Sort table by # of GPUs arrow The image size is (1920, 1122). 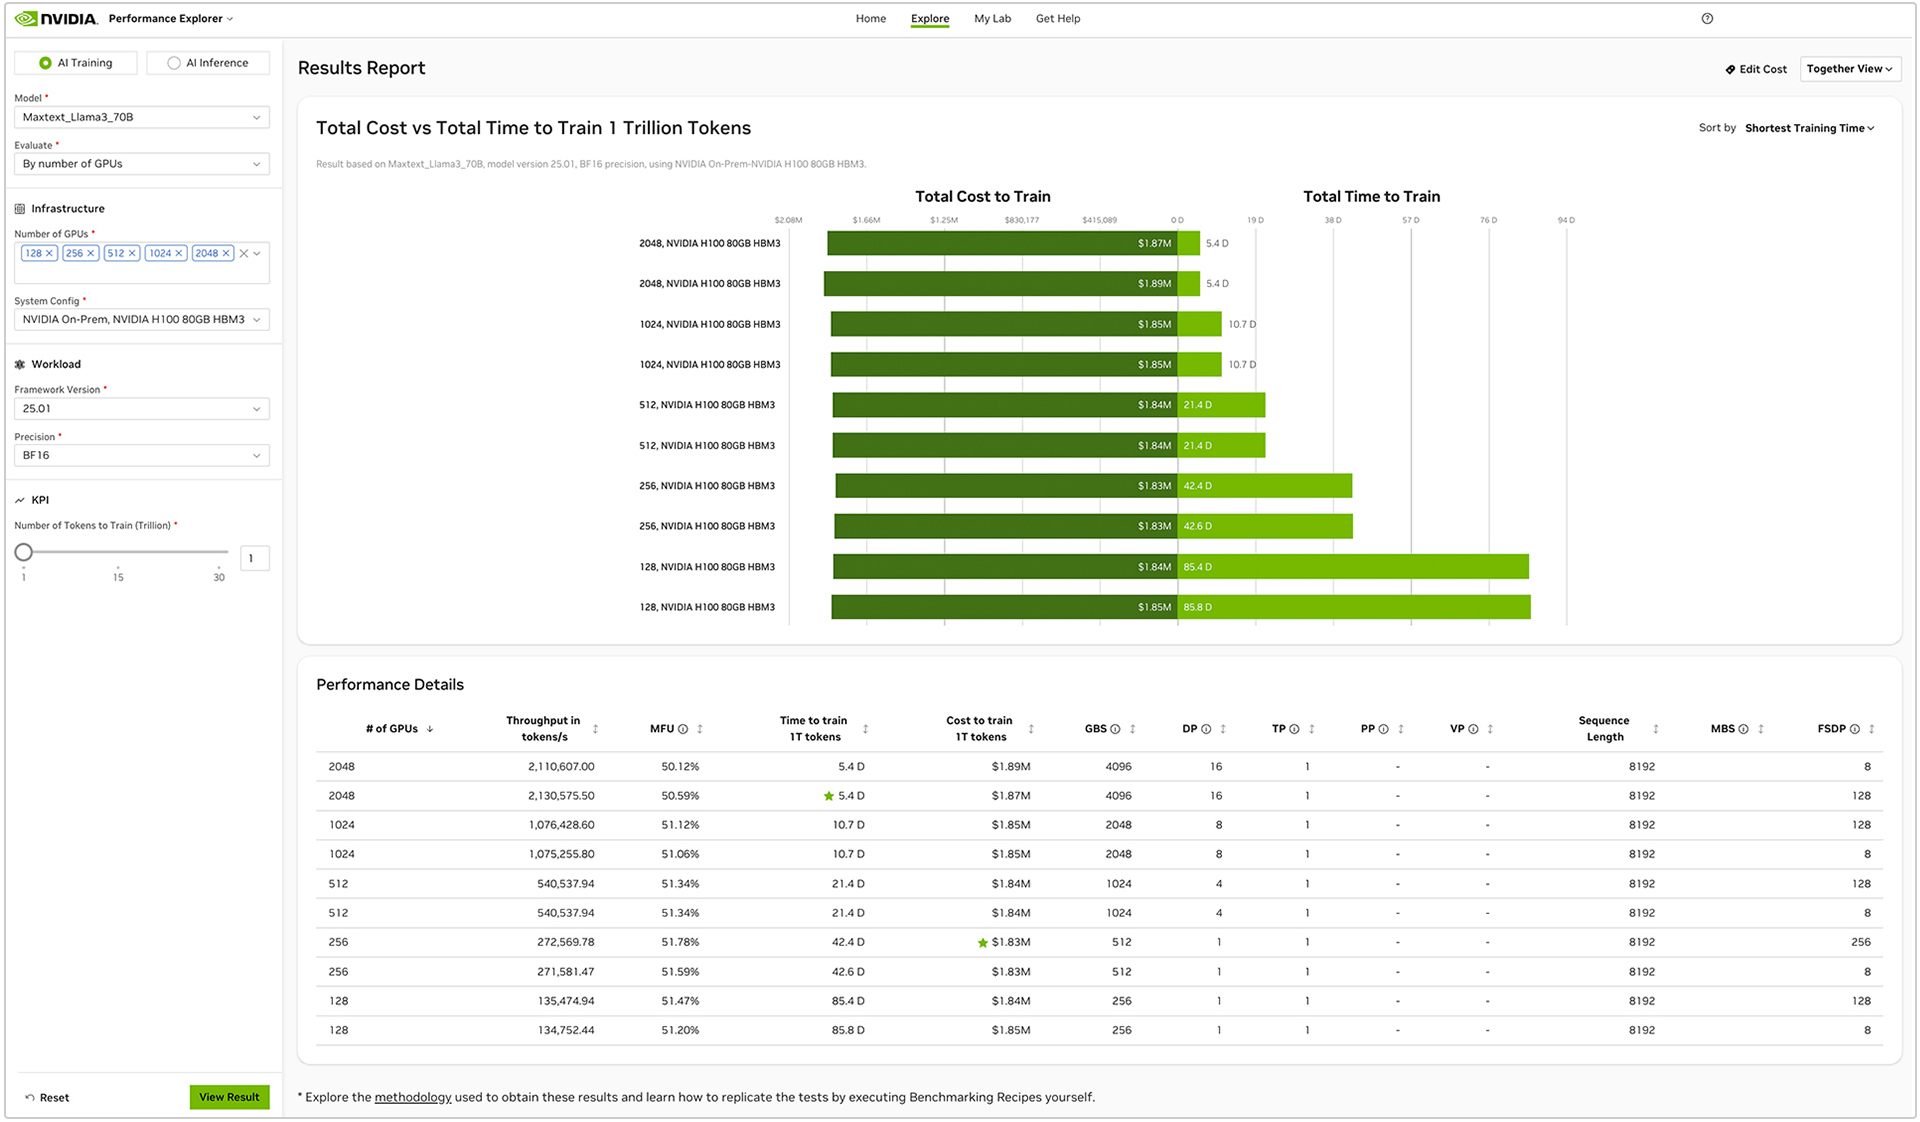[430, 729]
